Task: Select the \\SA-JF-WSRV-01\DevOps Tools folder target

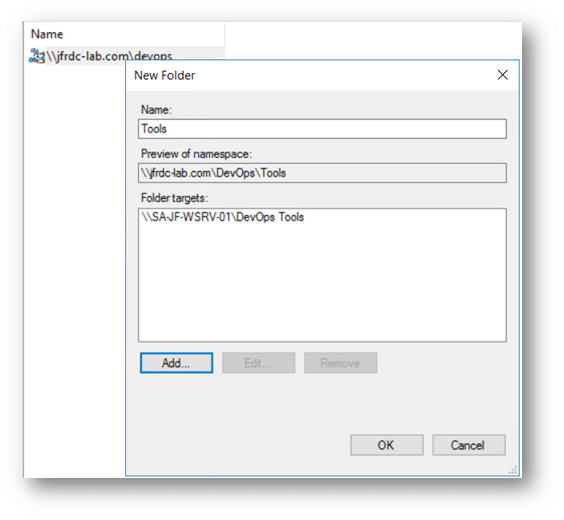Action: point(223,217)
